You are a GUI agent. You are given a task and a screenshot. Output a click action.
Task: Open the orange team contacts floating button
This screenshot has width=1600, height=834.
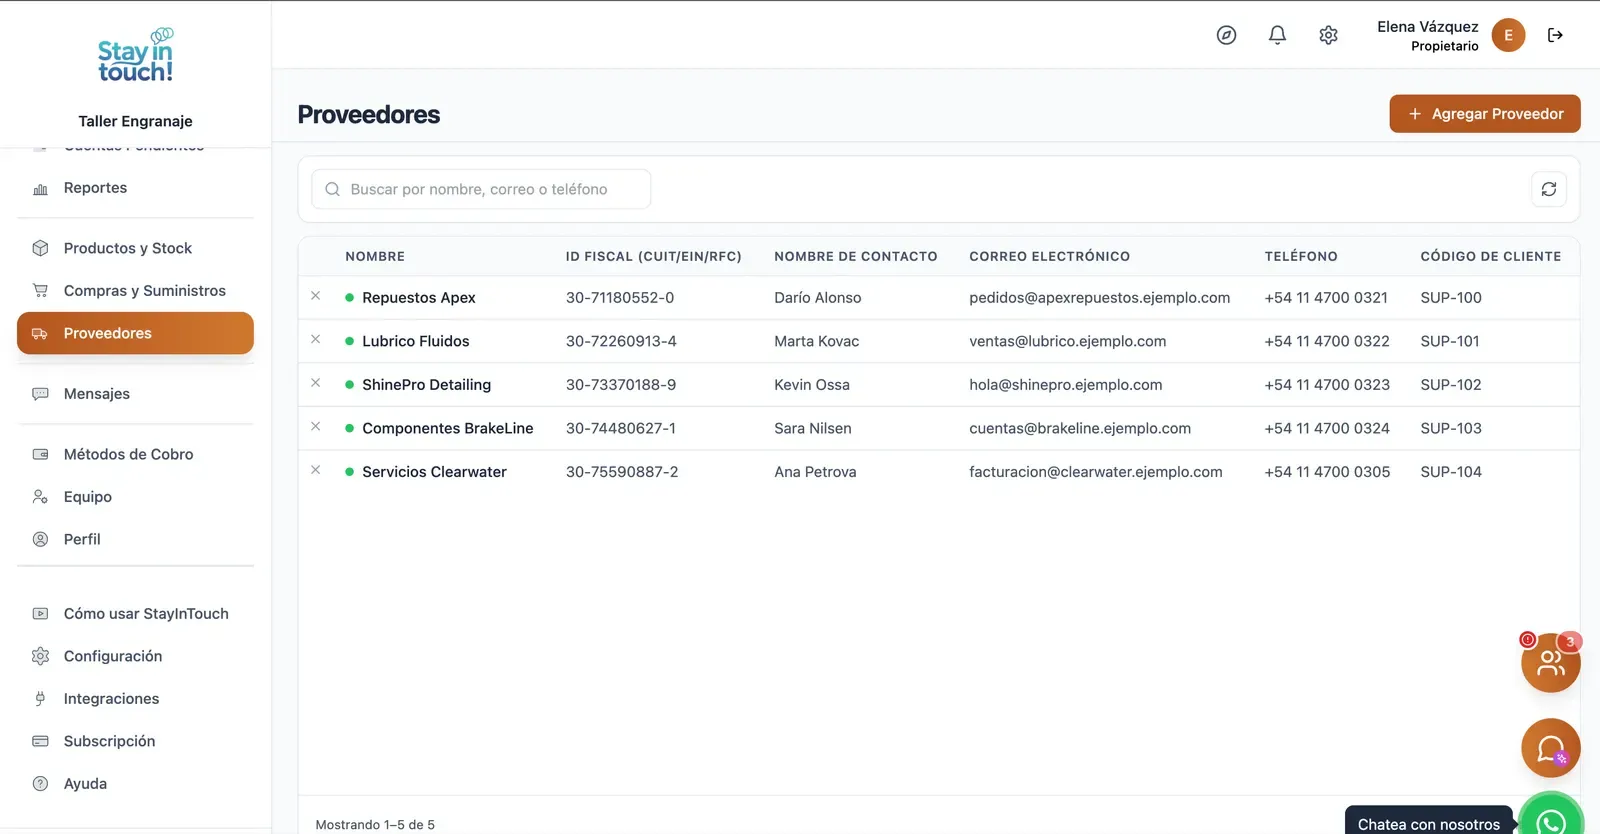(x=1550, y=662)
